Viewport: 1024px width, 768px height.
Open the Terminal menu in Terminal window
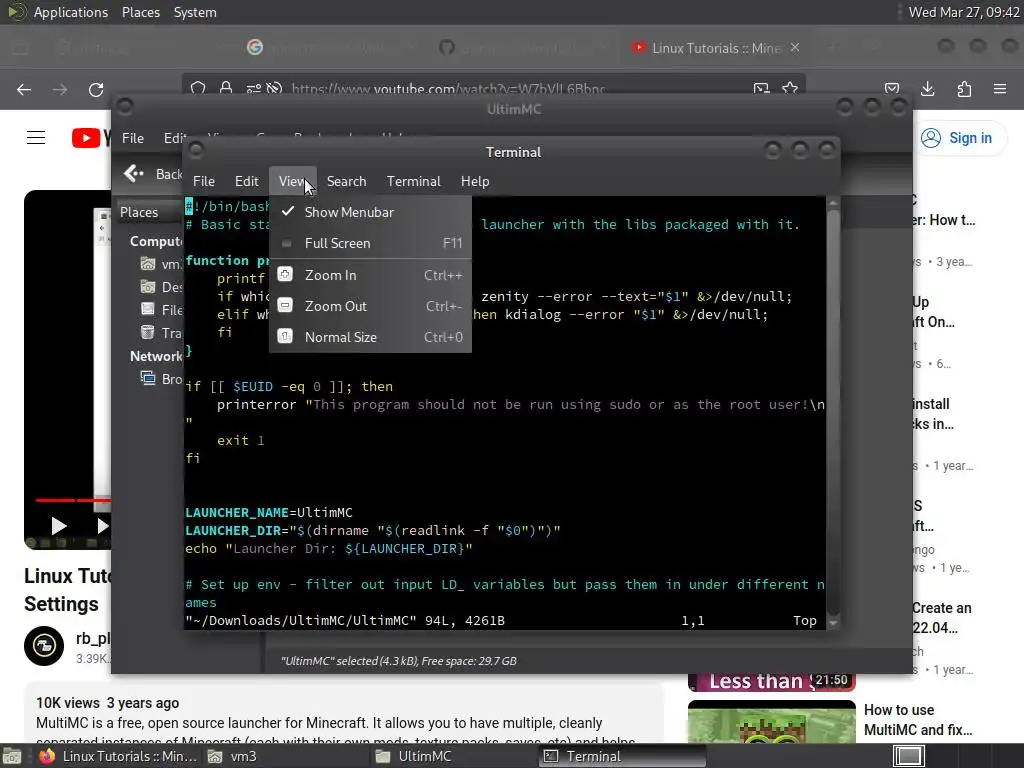413,181
